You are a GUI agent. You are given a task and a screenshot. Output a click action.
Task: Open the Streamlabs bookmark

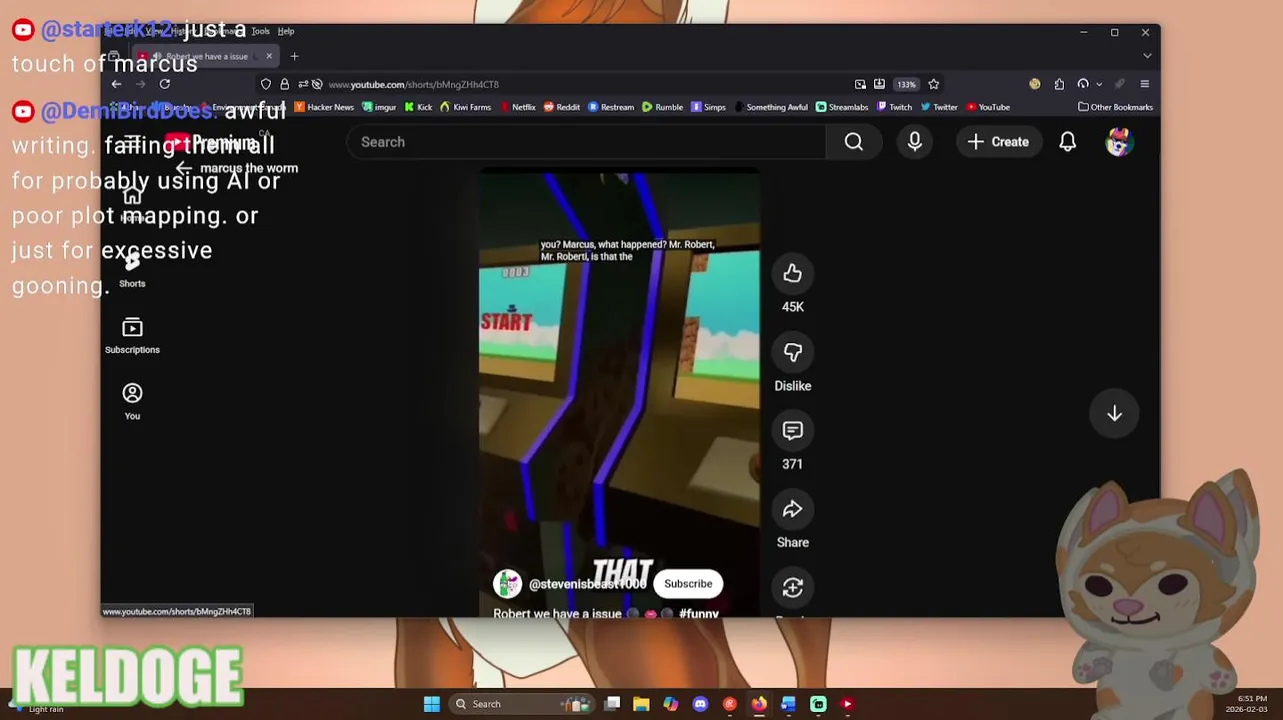coord(842,107)
